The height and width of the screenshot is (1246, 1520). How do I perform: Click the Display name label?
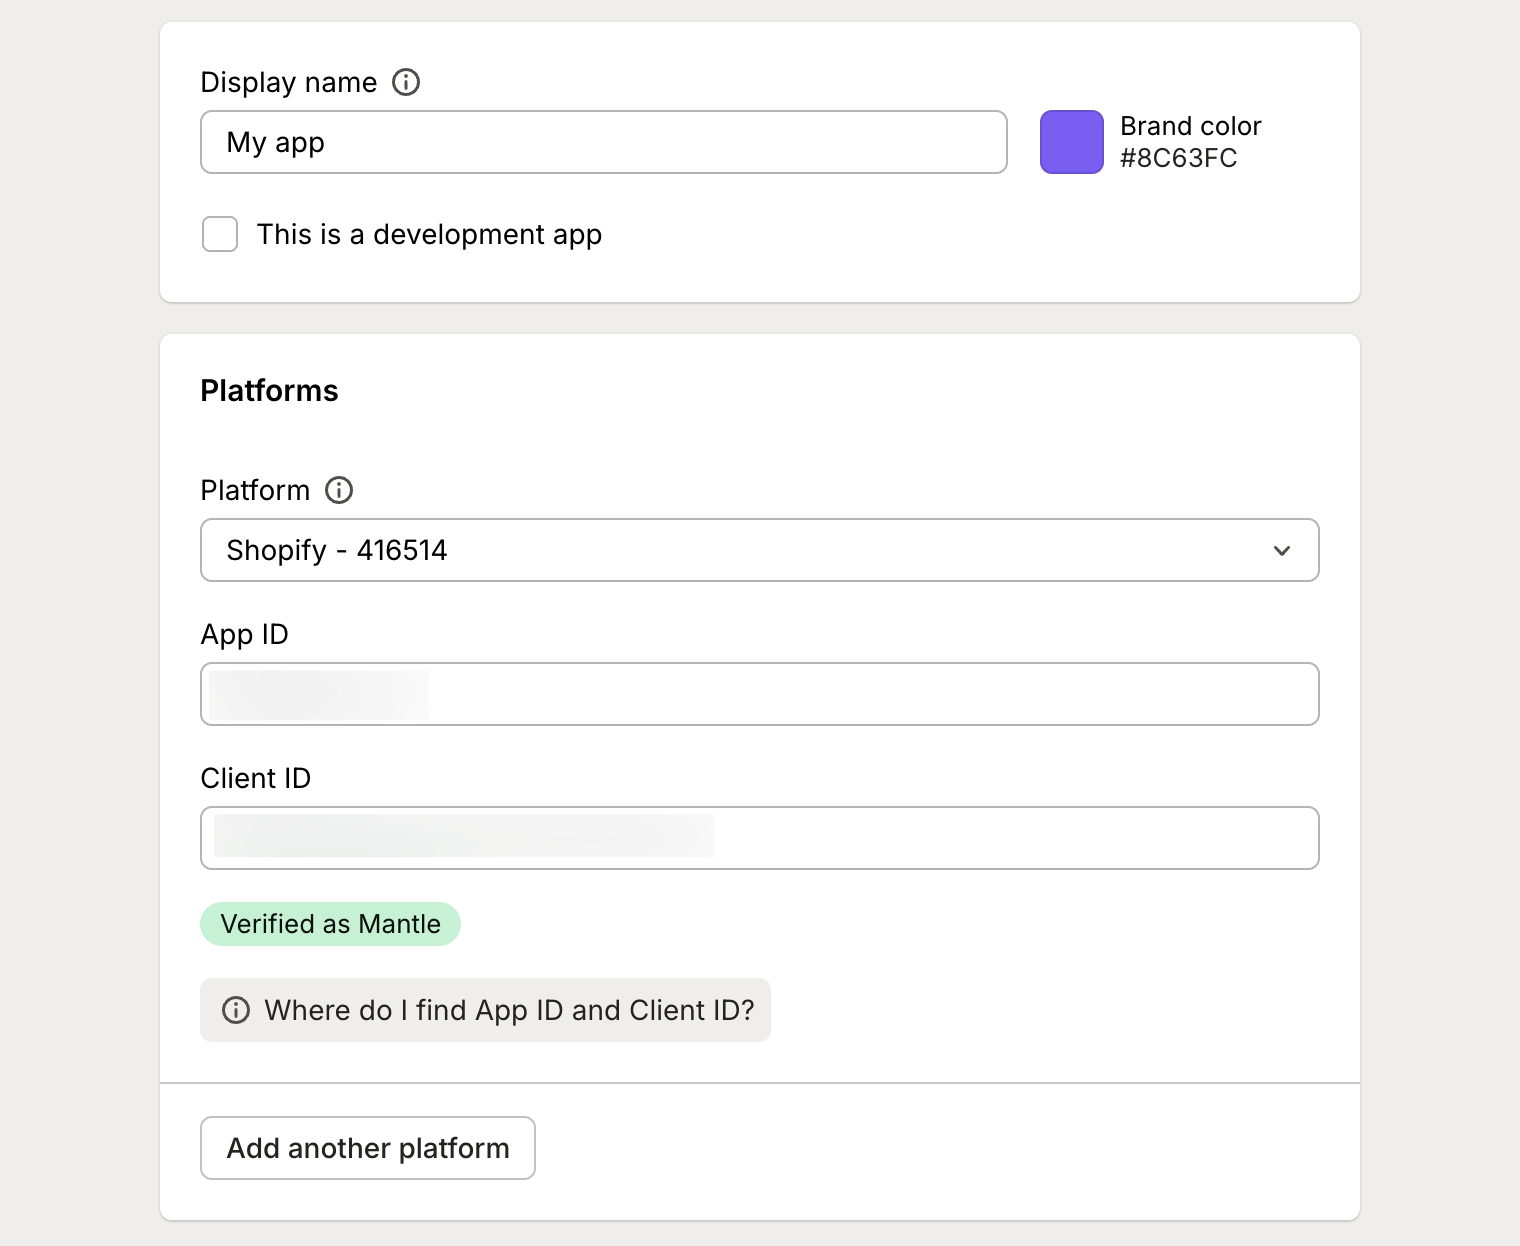coord(289,82)
